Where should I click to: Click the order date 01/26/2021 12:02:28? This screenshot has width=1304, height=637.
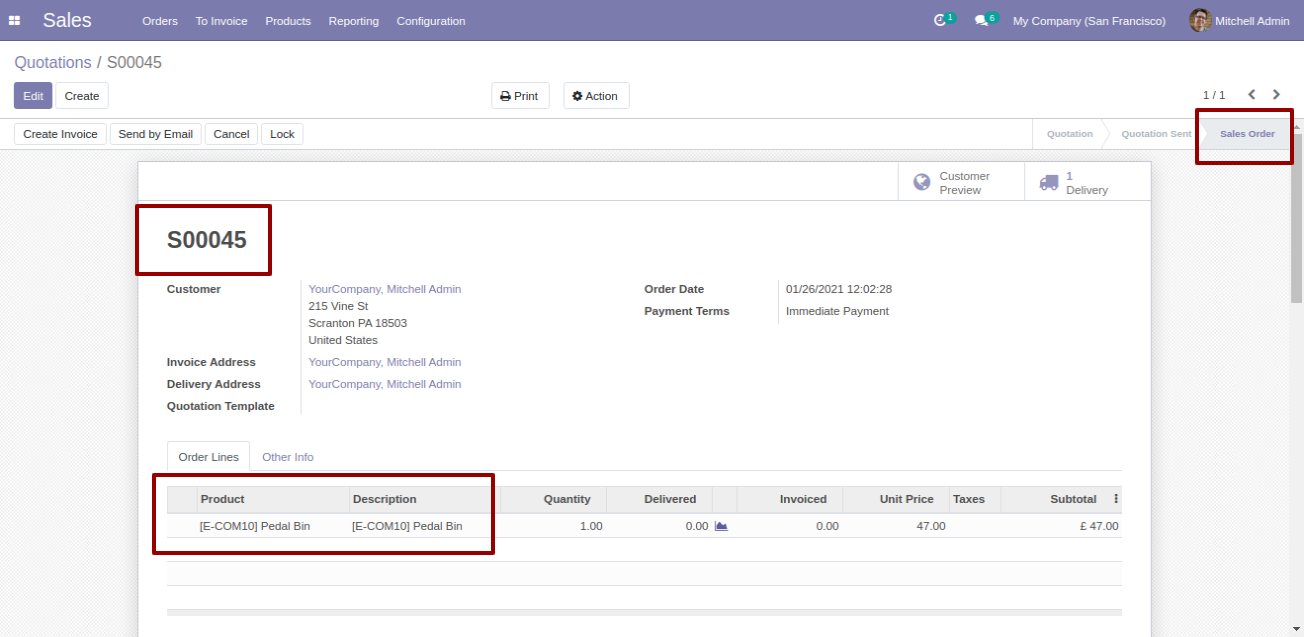pyautogui.click(x=839, y=289)
